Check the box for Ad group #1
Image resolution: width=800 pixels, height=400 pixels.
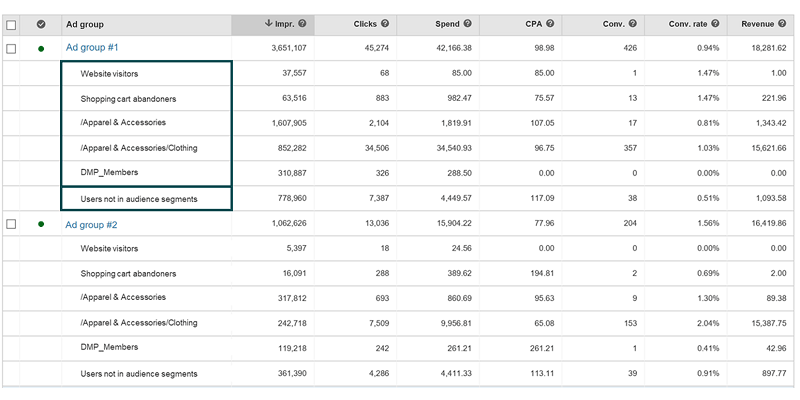coord(11,48)
